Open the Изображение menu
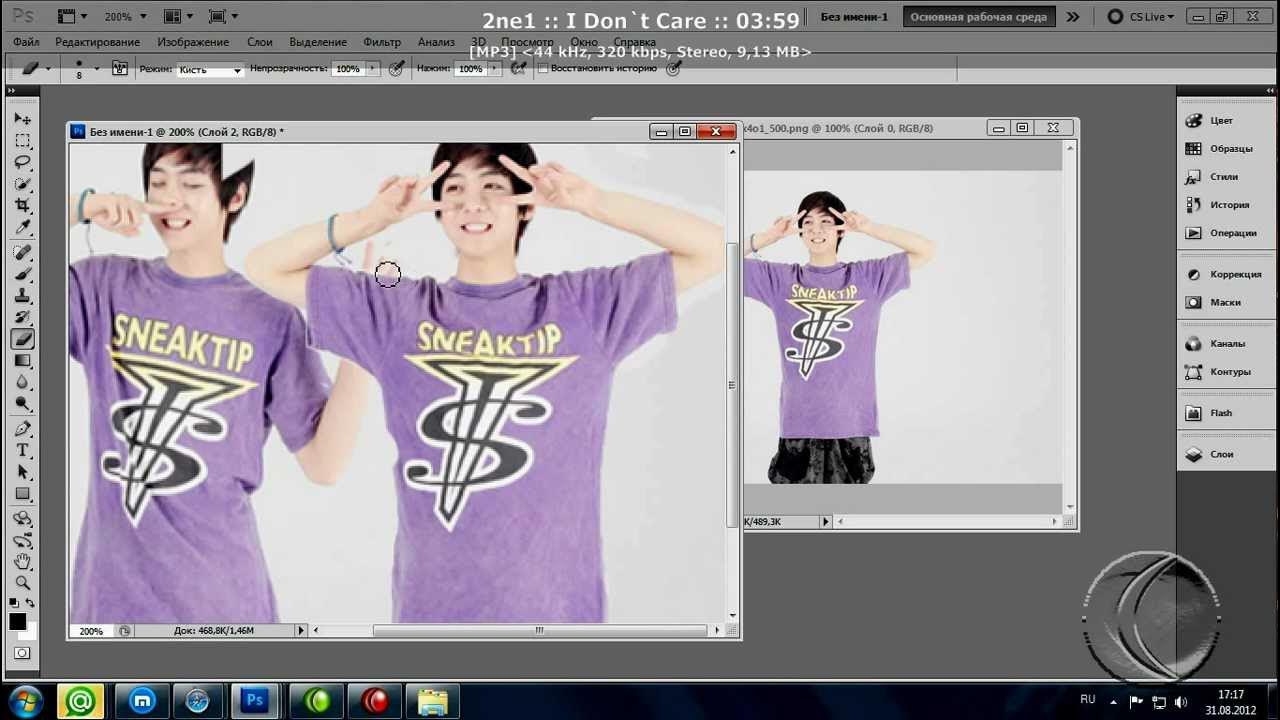 coord(193,42)
